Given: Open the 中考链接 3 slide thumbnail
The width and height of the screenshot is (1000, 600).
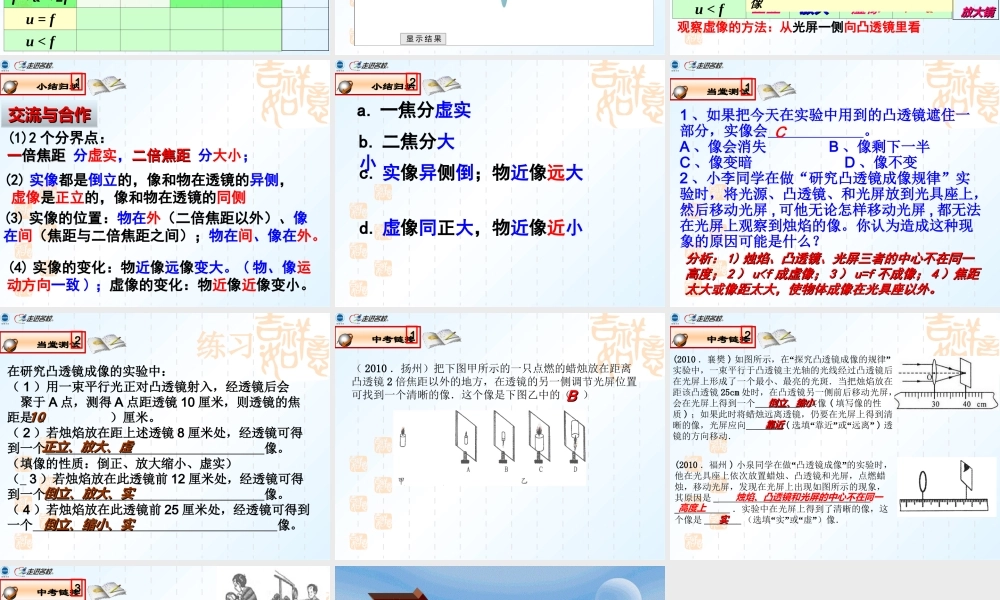Looking at the screenshot, I should coord(166,583).
